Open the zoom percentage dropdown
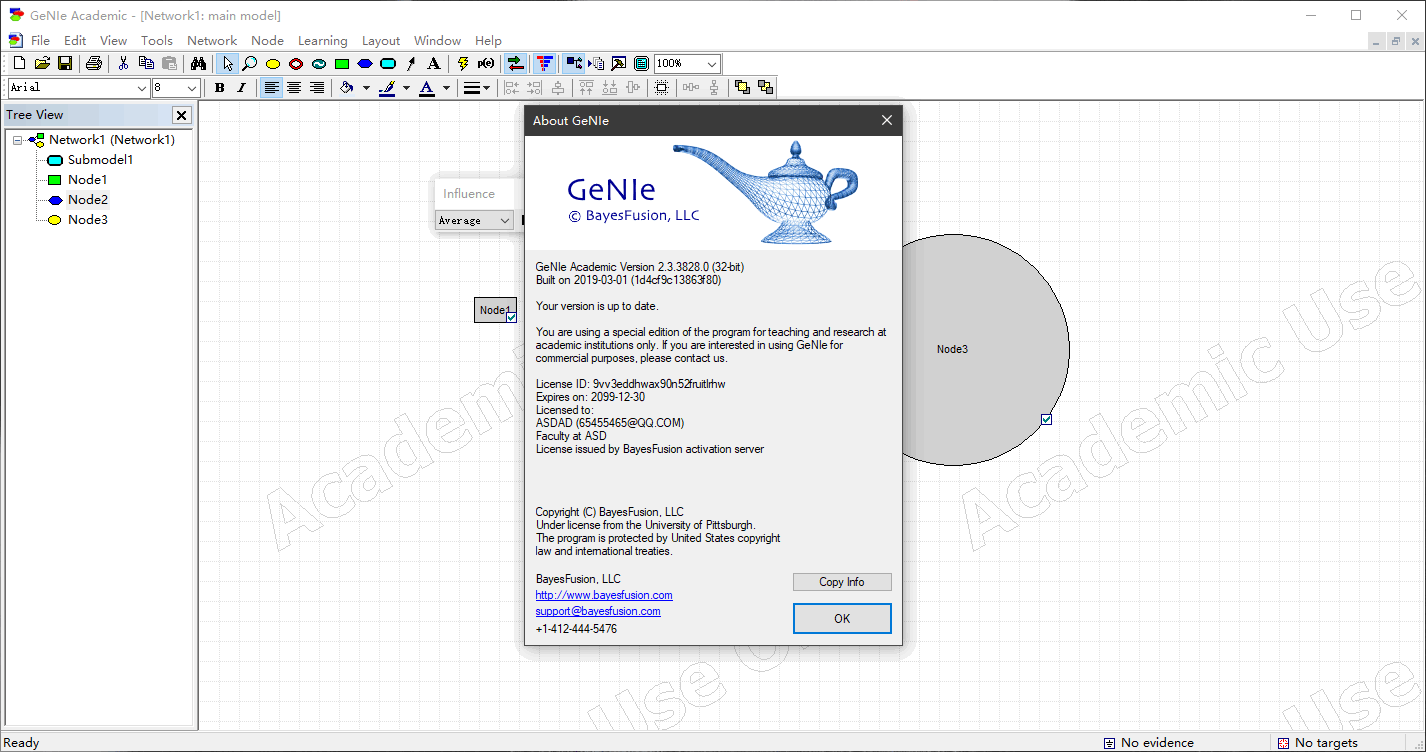The height and width of the screenshot is (752, 1426). (x=711, y=64)
